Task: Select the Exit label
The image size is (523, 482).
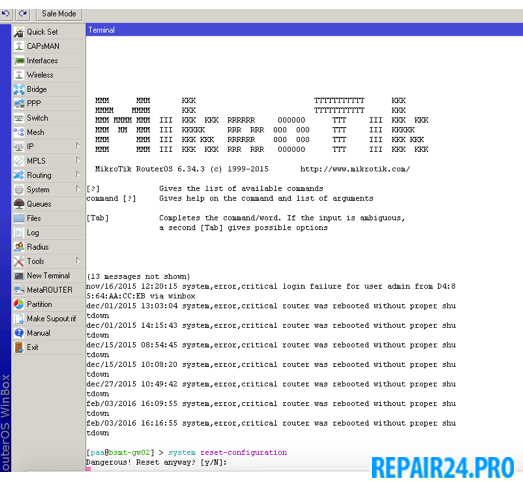Action: click(33, 348)
